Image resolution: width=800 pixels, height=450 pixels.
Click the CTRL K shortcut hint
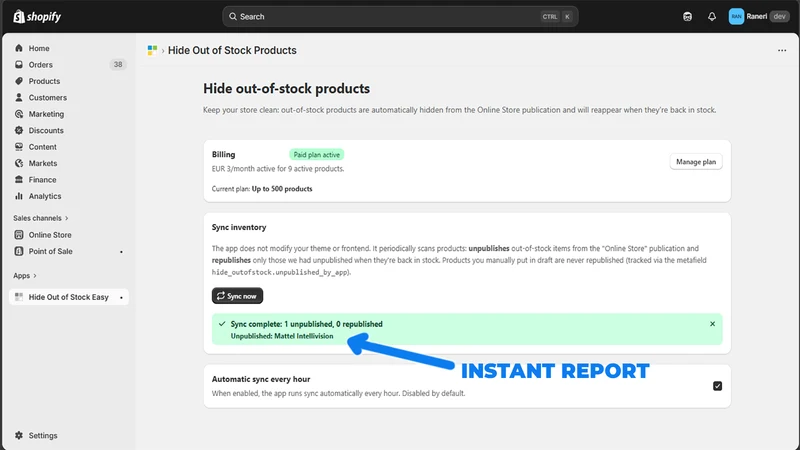point(557,16)
